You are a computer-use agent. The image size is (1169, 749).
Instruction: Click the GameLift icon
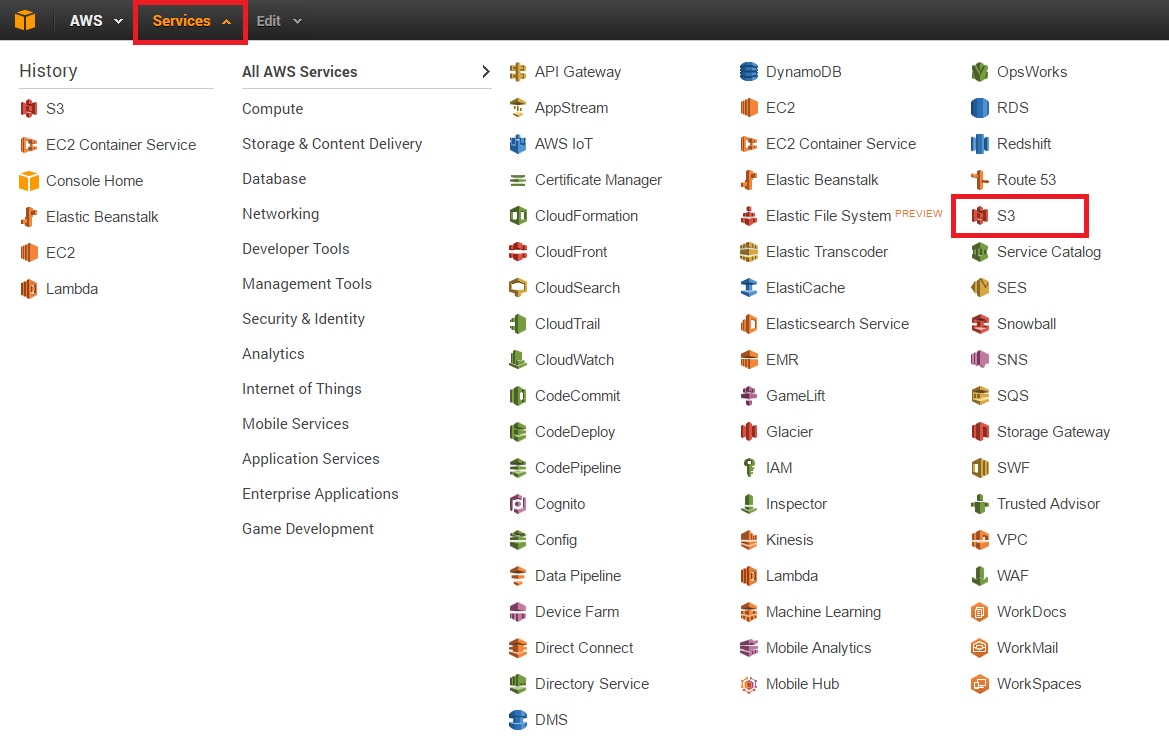(749, 396)
